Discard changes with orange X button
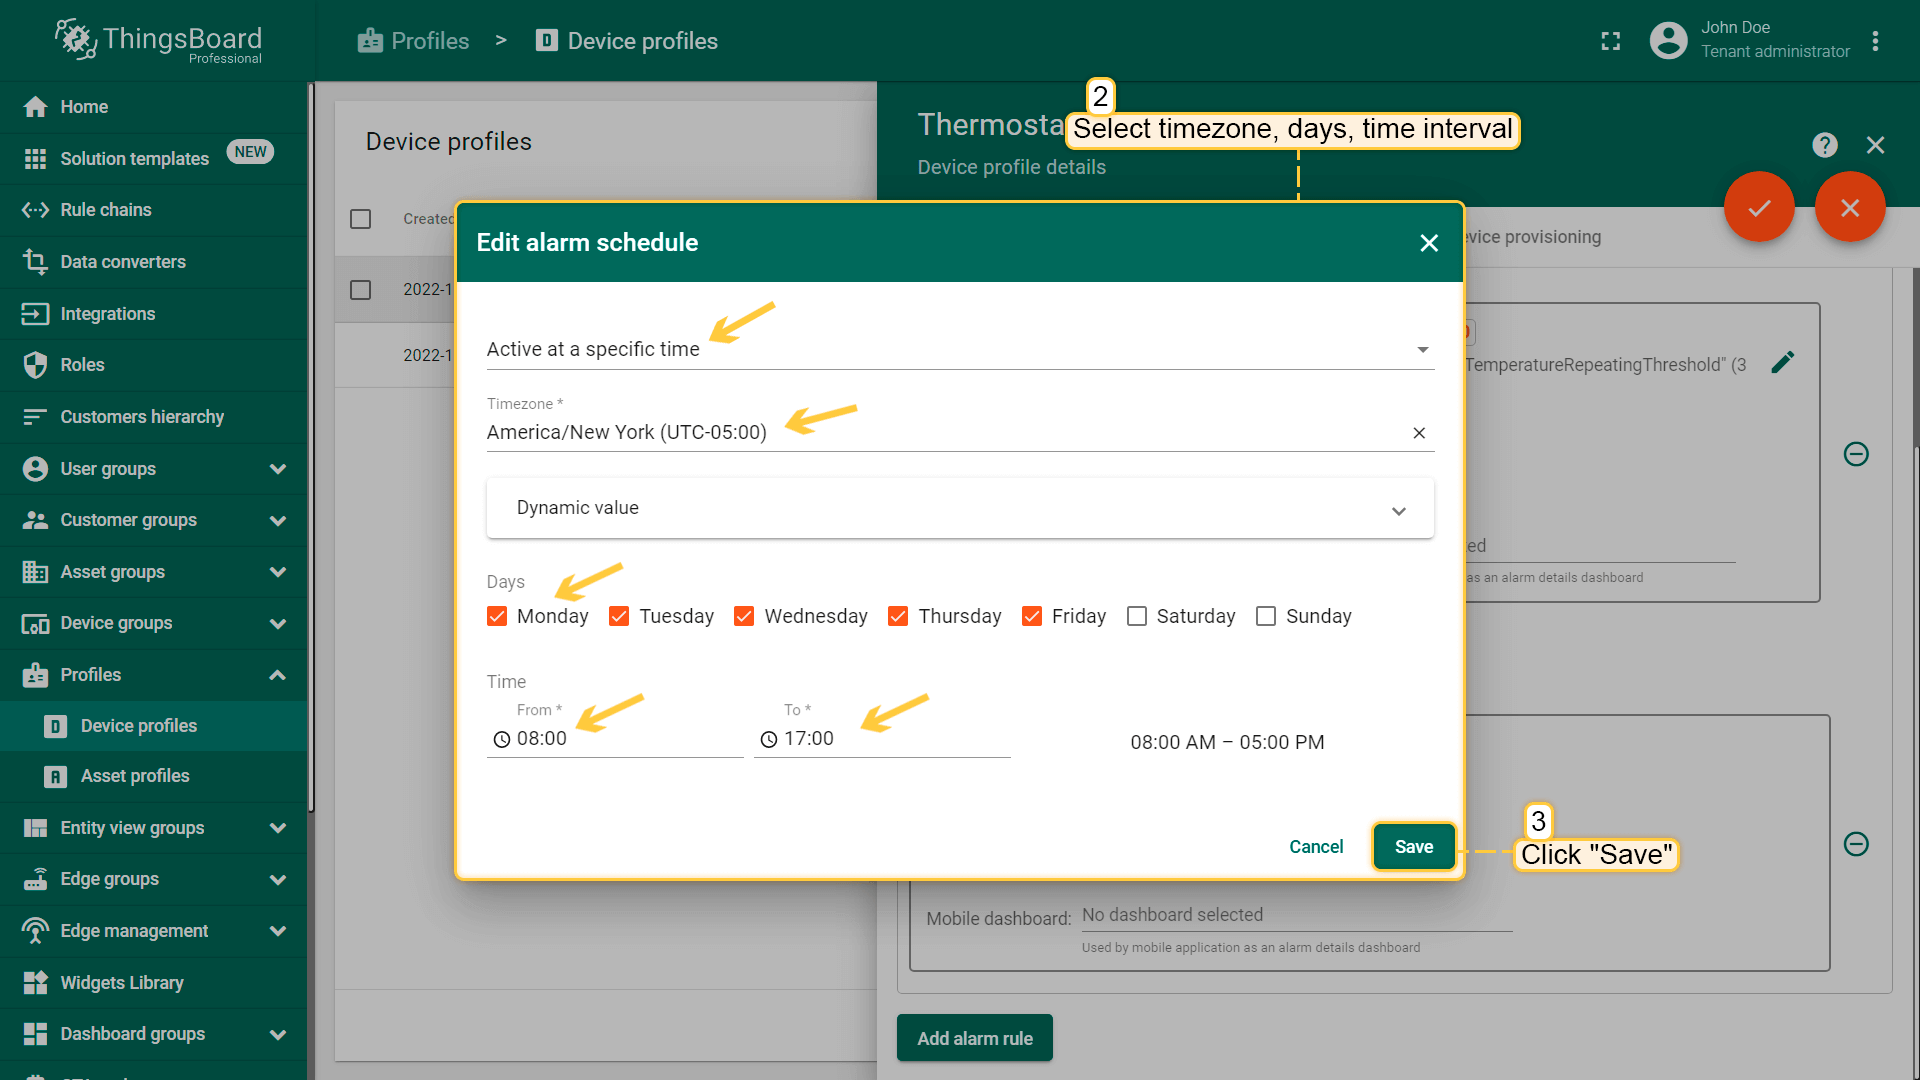Screen dimensions: 1920x1080 click(x=1850, y=207)
